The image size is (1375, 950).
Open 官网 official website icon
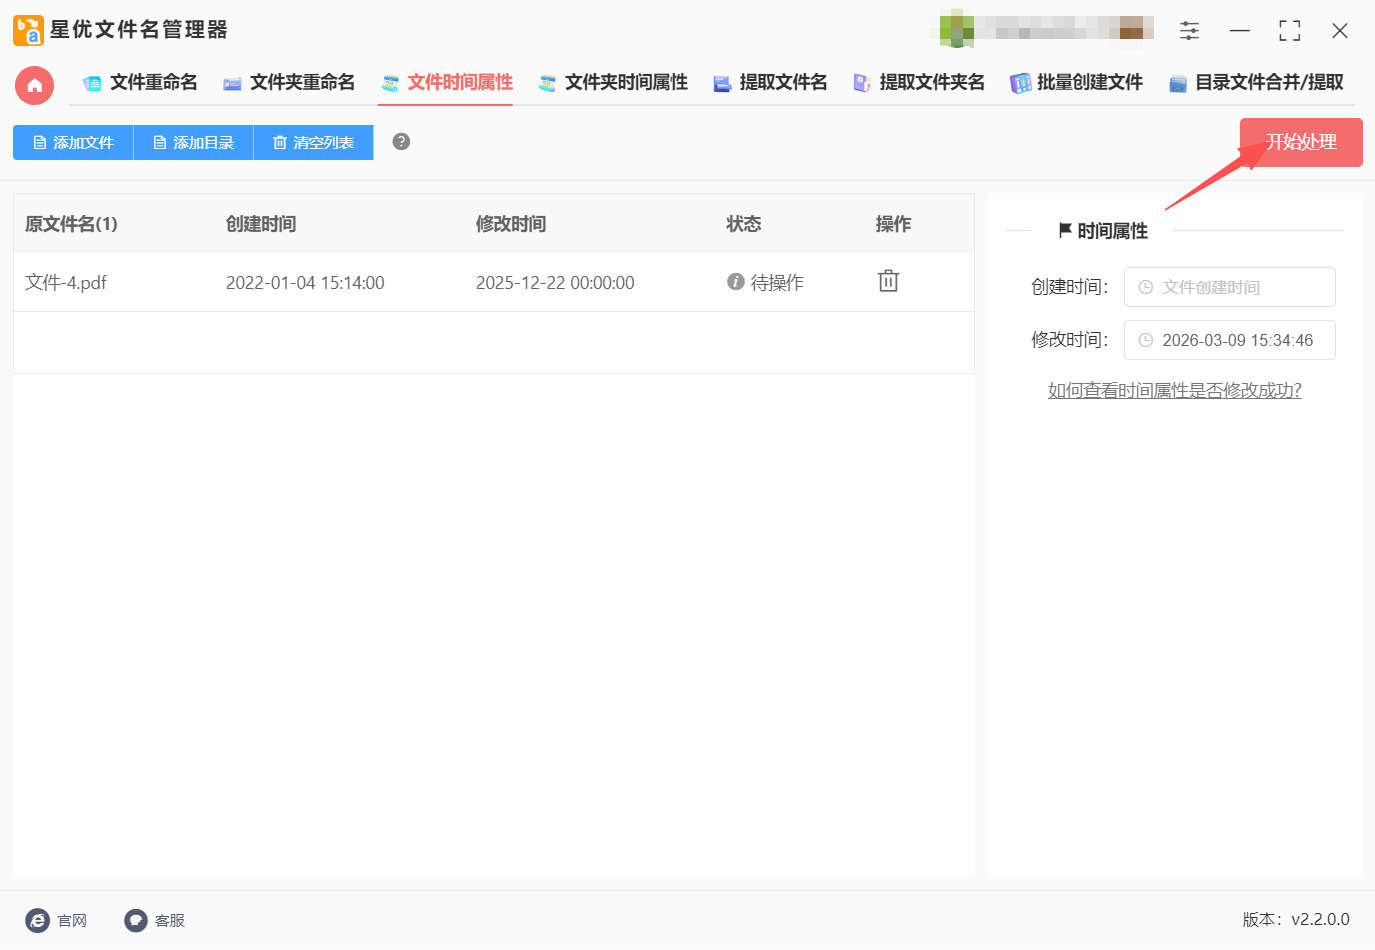38,920
